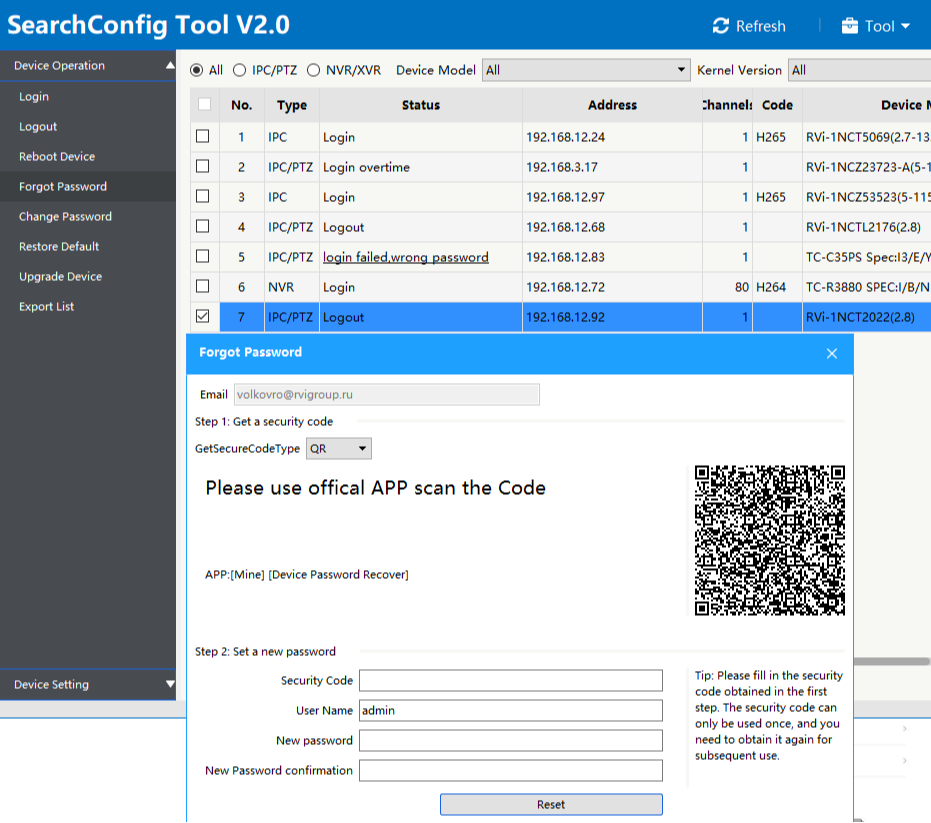The height and width of the screenshot is (823, 931).
Task: Click the QR code image
Action: (x=769, y=540)
